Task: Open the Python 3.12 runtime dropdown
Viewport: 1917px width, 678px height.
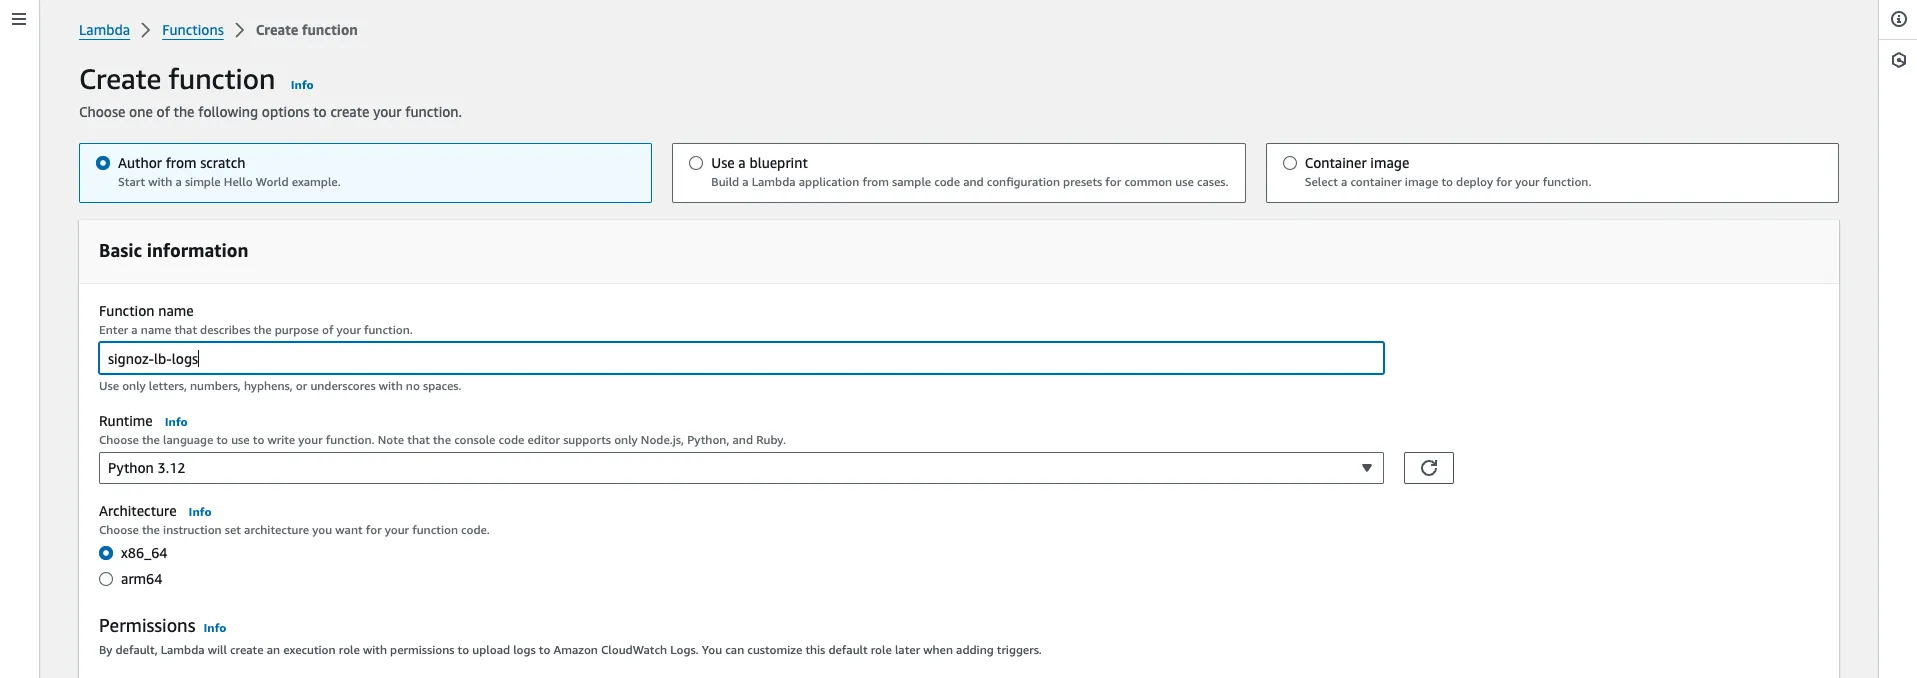Action: 741,468
